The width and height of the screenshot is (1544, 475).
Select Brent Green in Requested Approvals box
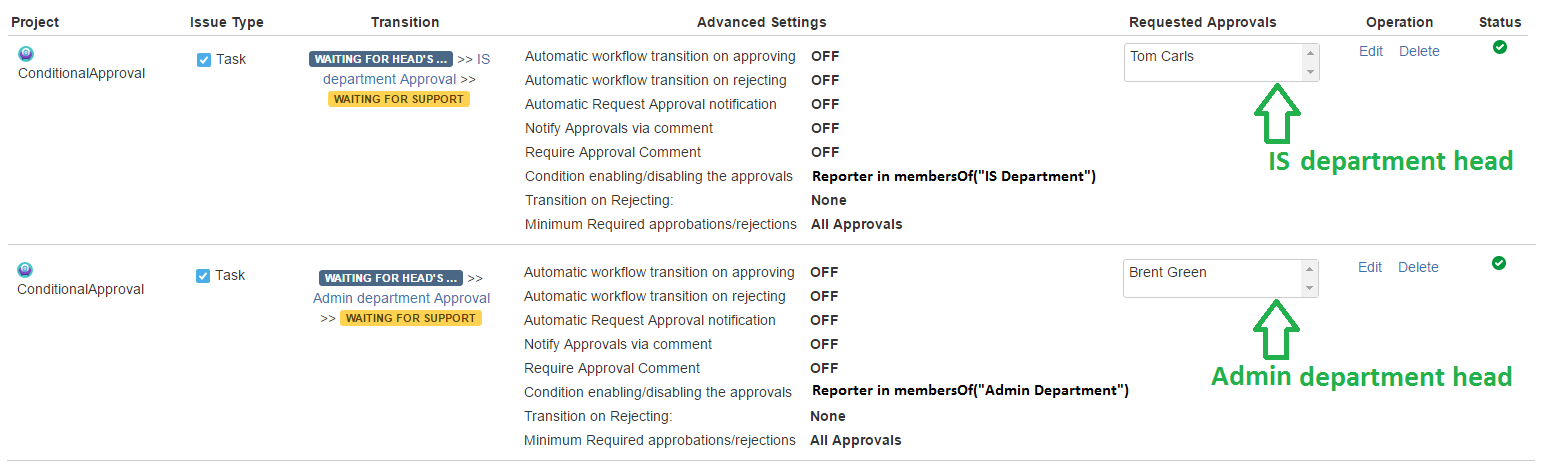(x=1167, y=272)
